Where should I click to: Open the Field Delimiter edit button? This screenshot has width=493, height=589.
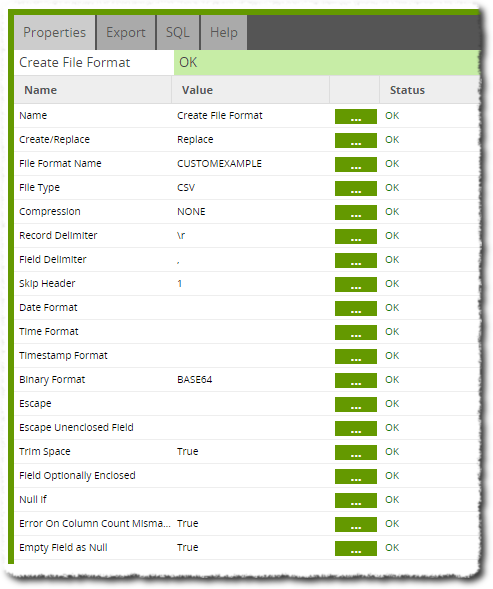(355, 261)
